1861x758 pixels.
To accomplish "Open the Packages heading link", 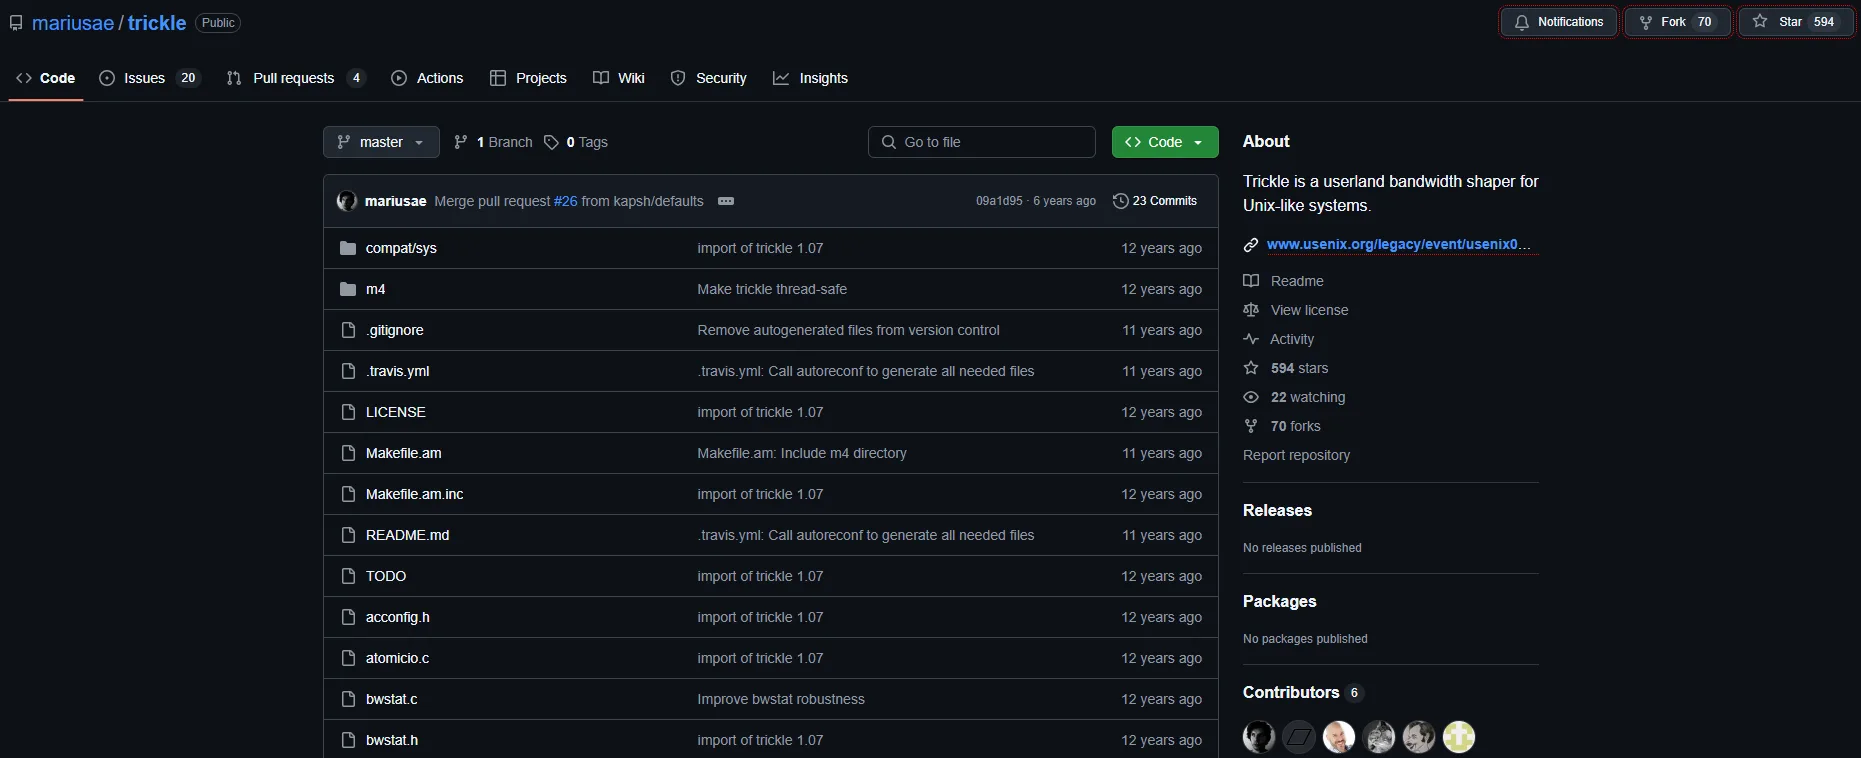I will pyautogui.click(x=1279, y=601).
